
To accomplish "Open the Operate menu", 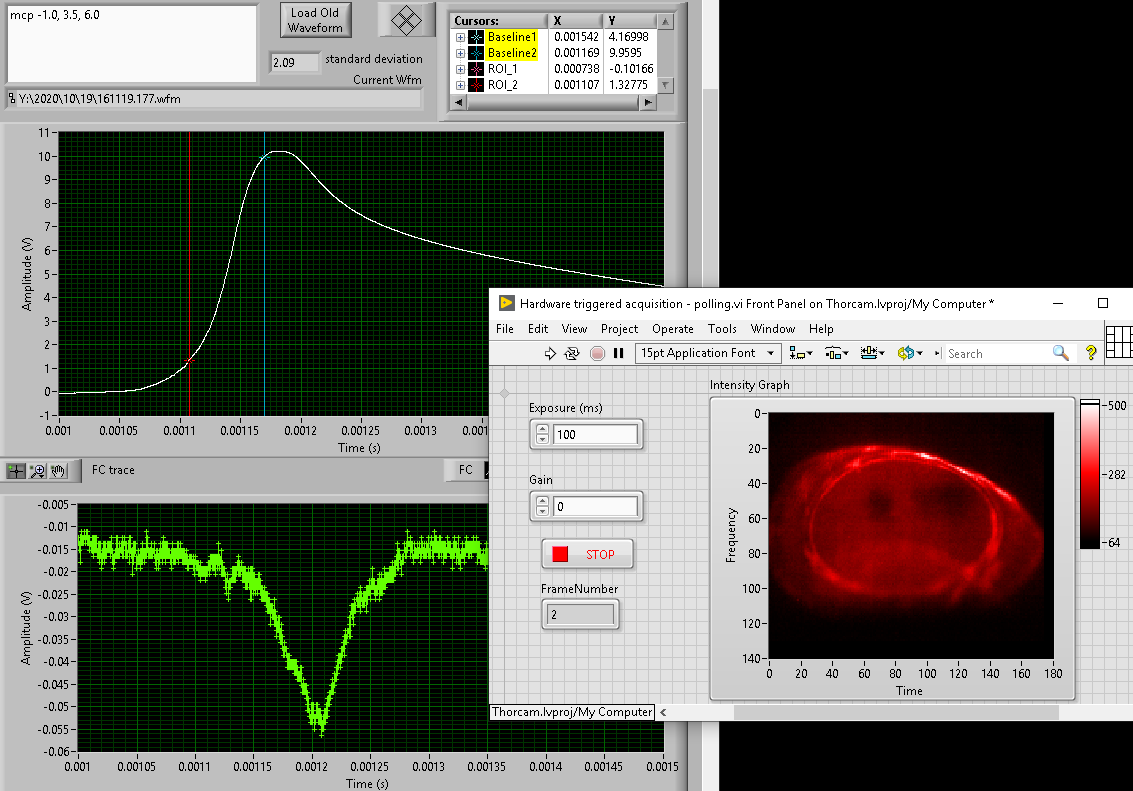I will tap(672, 328).
